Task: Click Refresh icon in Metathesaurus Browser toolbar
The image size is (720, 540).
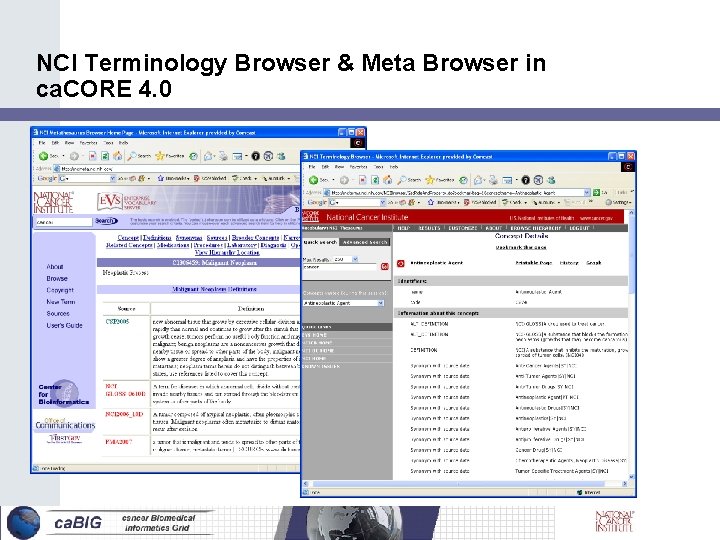Action: tap(105, 156)
